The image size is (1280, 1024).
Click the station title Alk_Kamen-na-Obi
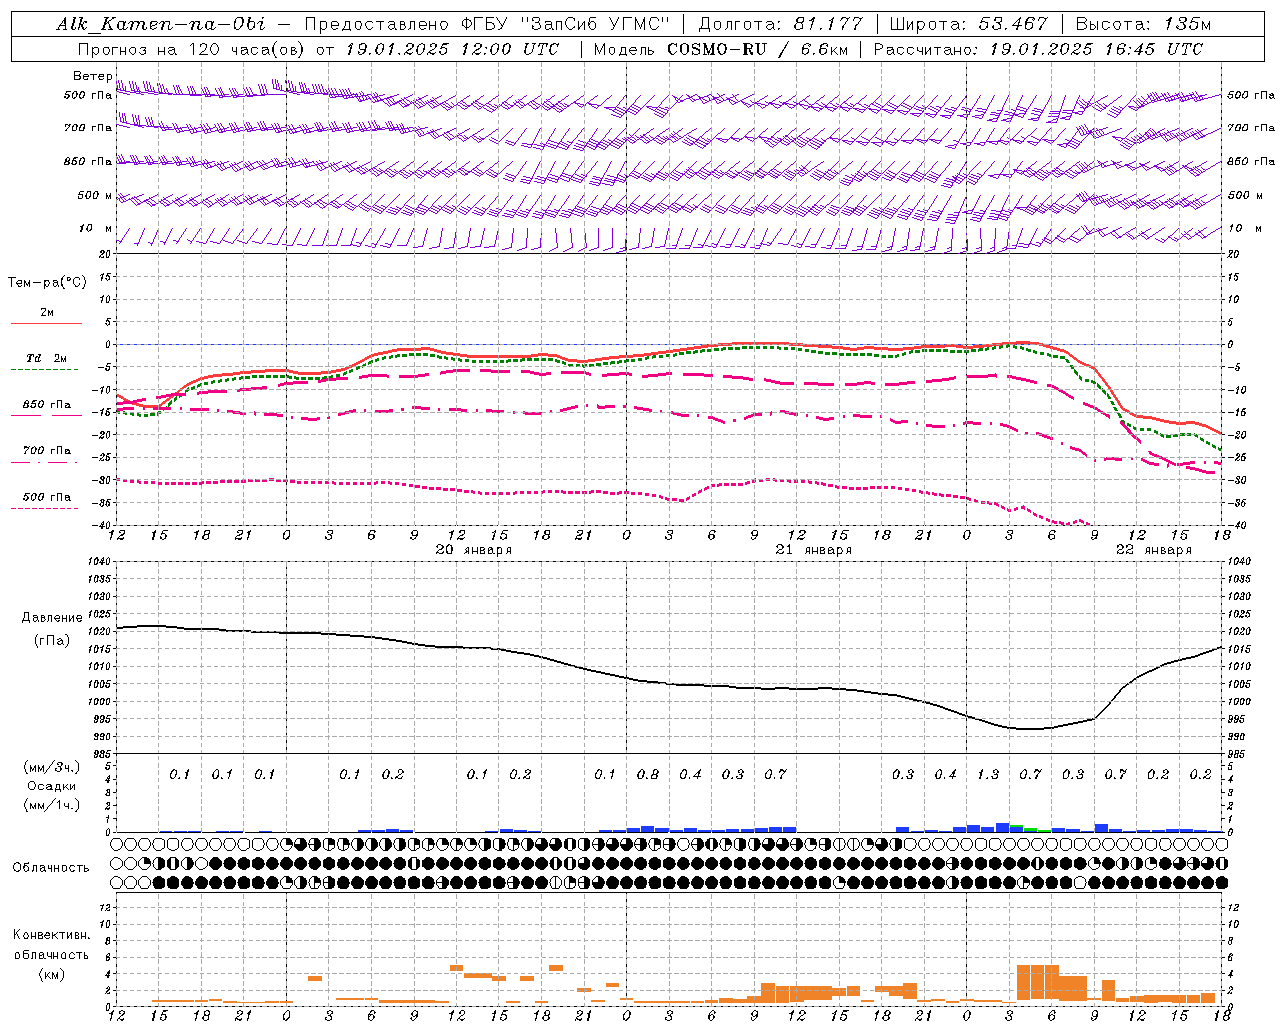(161, 24)
